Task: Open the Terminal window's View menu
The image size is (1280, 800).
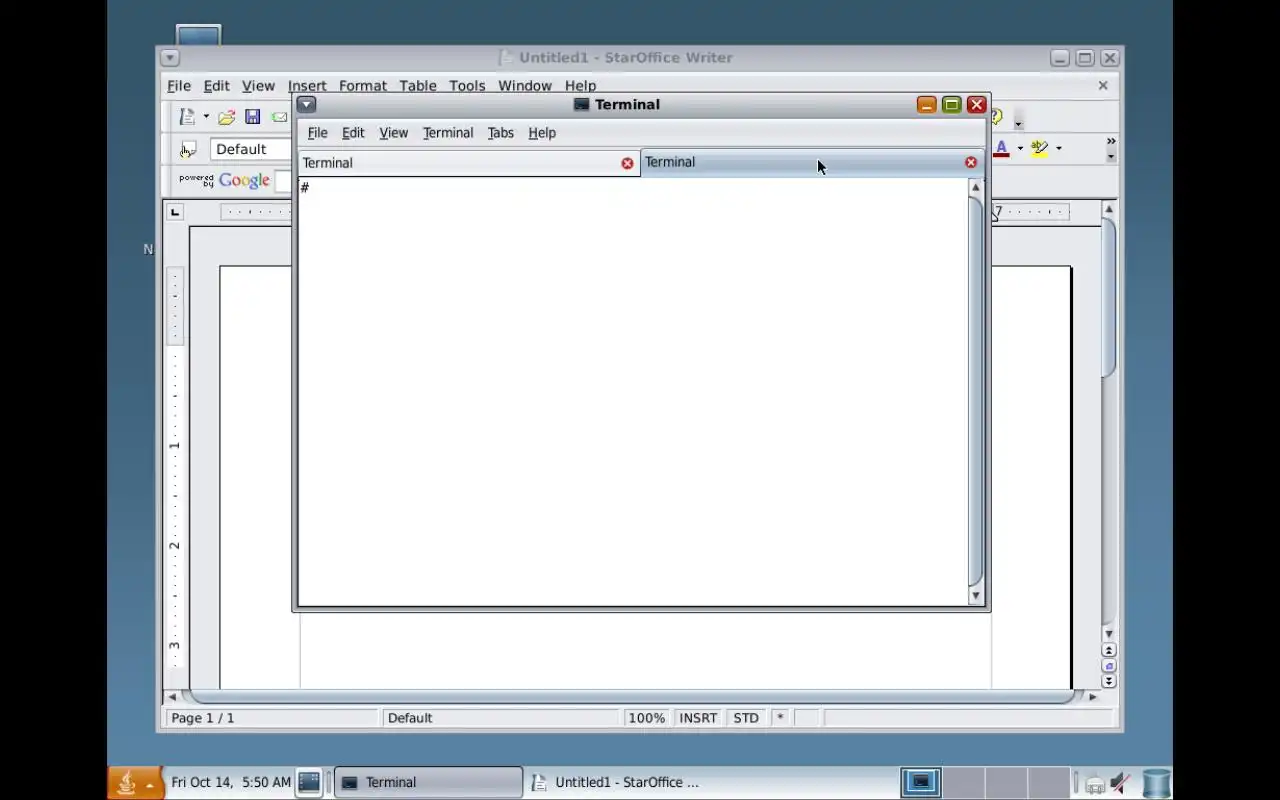Action: [393, 133]
